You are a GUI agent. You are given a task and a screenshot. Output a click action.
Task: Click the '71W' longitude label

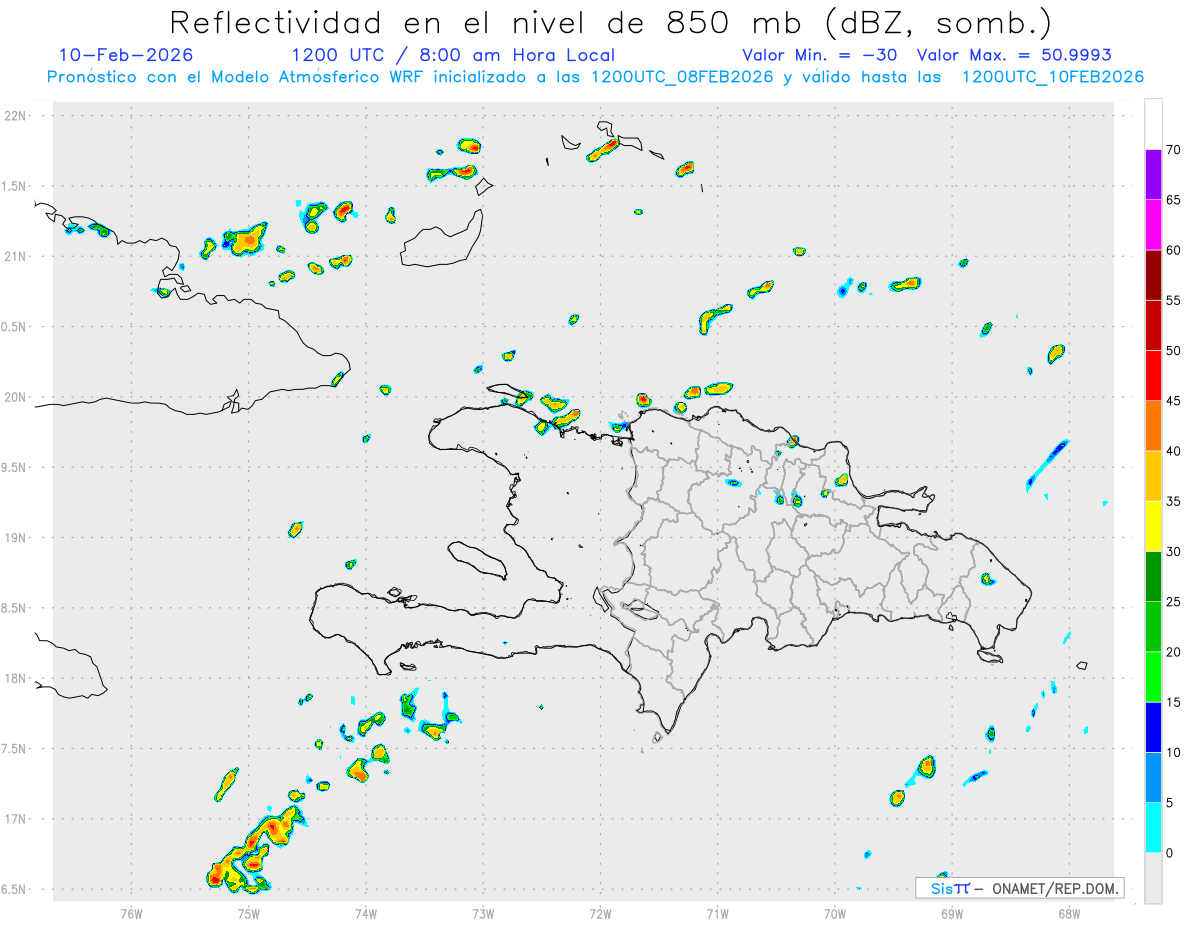click(717, 913)
